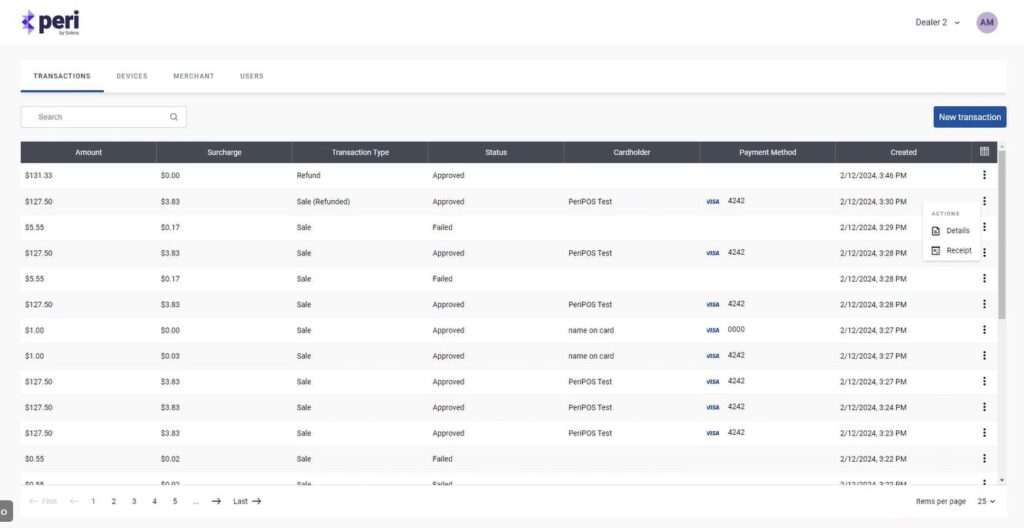1024x528 pixels.
Task: Go to next page arrow in pagination
Action: (216, 501)
